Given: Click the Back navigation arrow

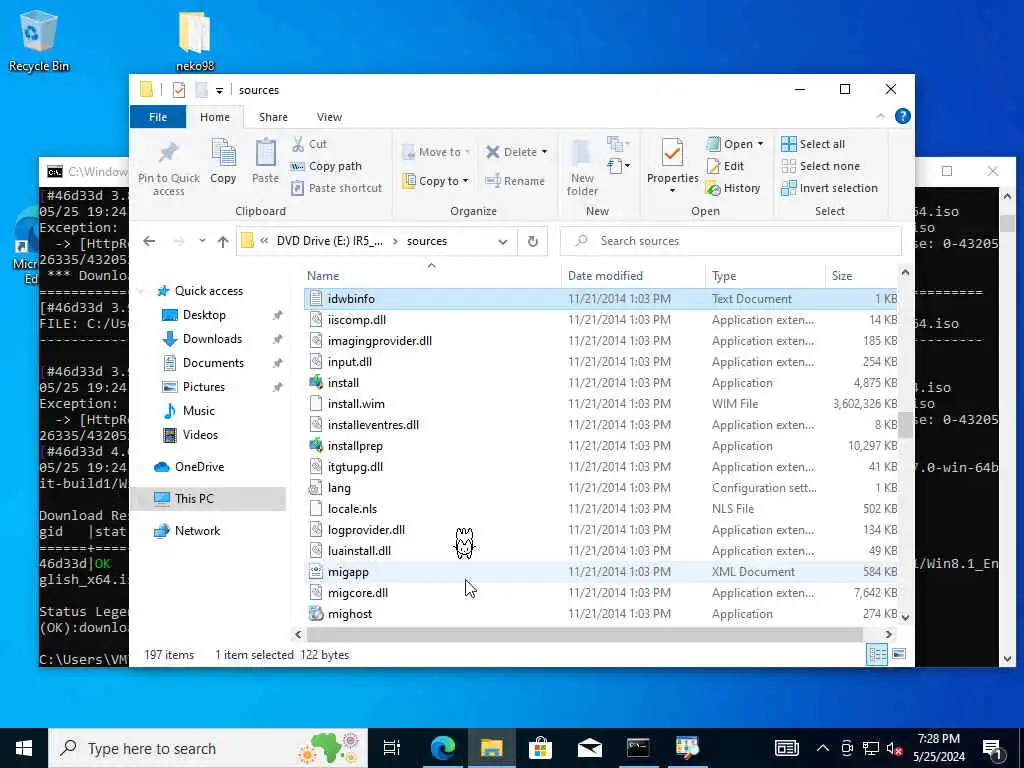Looking at the screenshot, I should pos(149,241).
